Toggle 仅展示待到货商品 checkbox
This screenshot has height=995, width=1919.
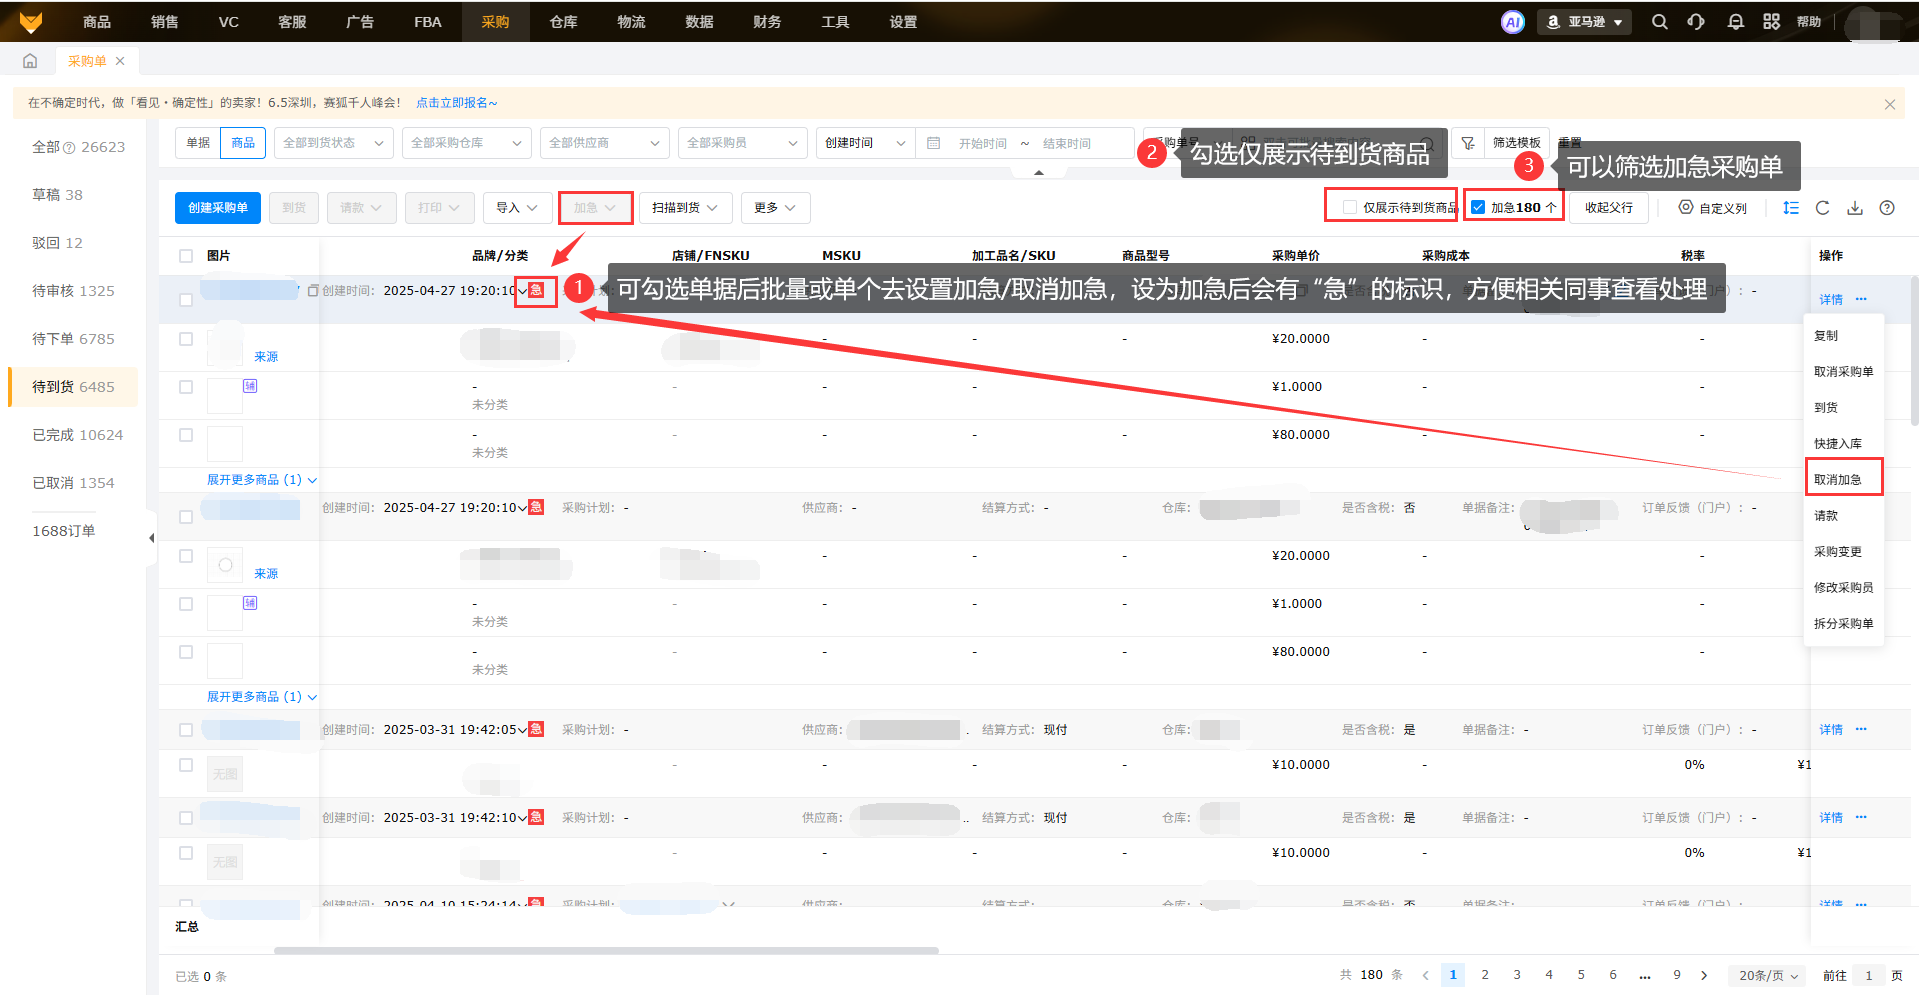point(1350,207)
